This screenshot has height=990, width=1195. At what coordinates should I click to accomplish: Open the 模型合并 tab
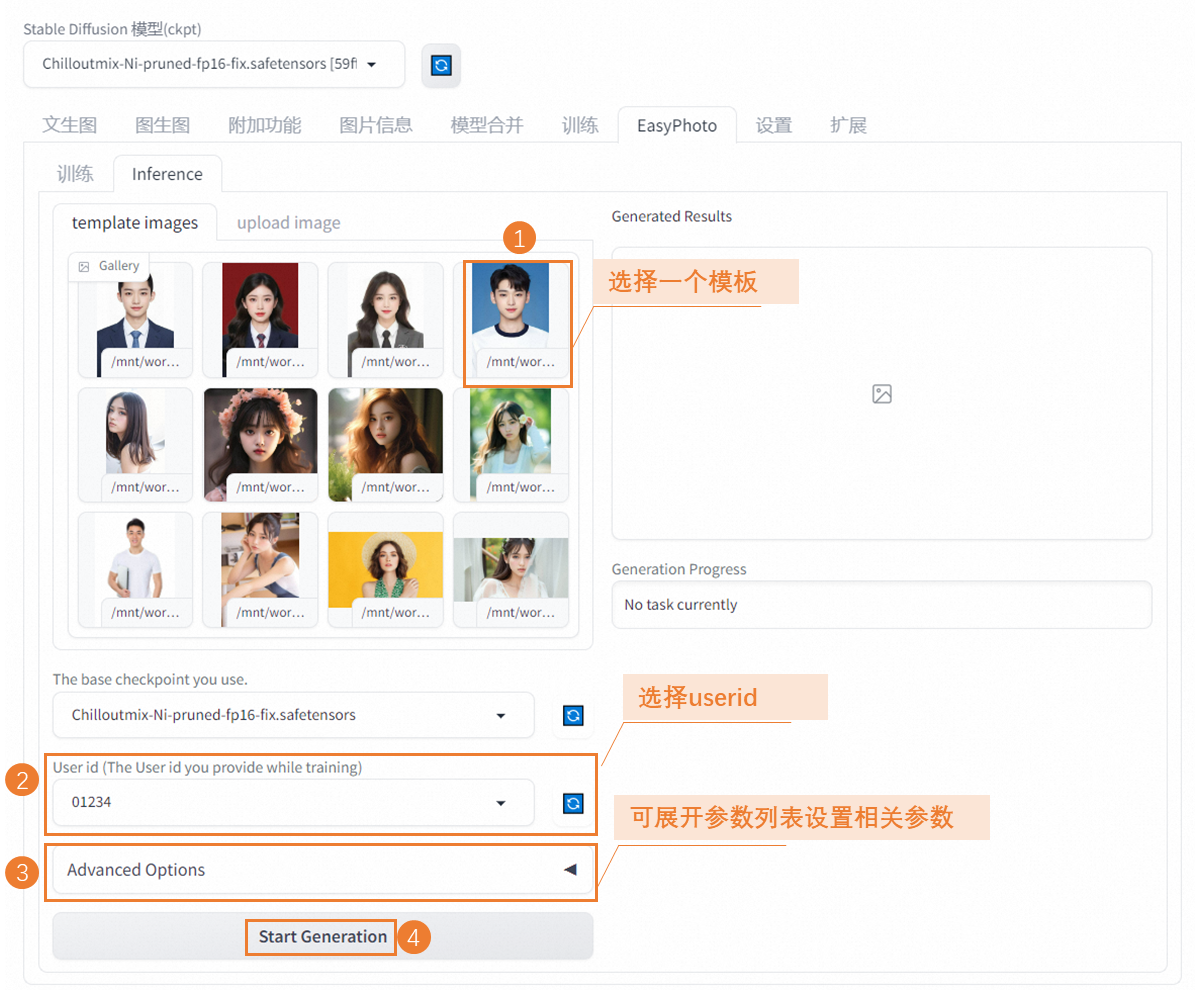point(487,125)
